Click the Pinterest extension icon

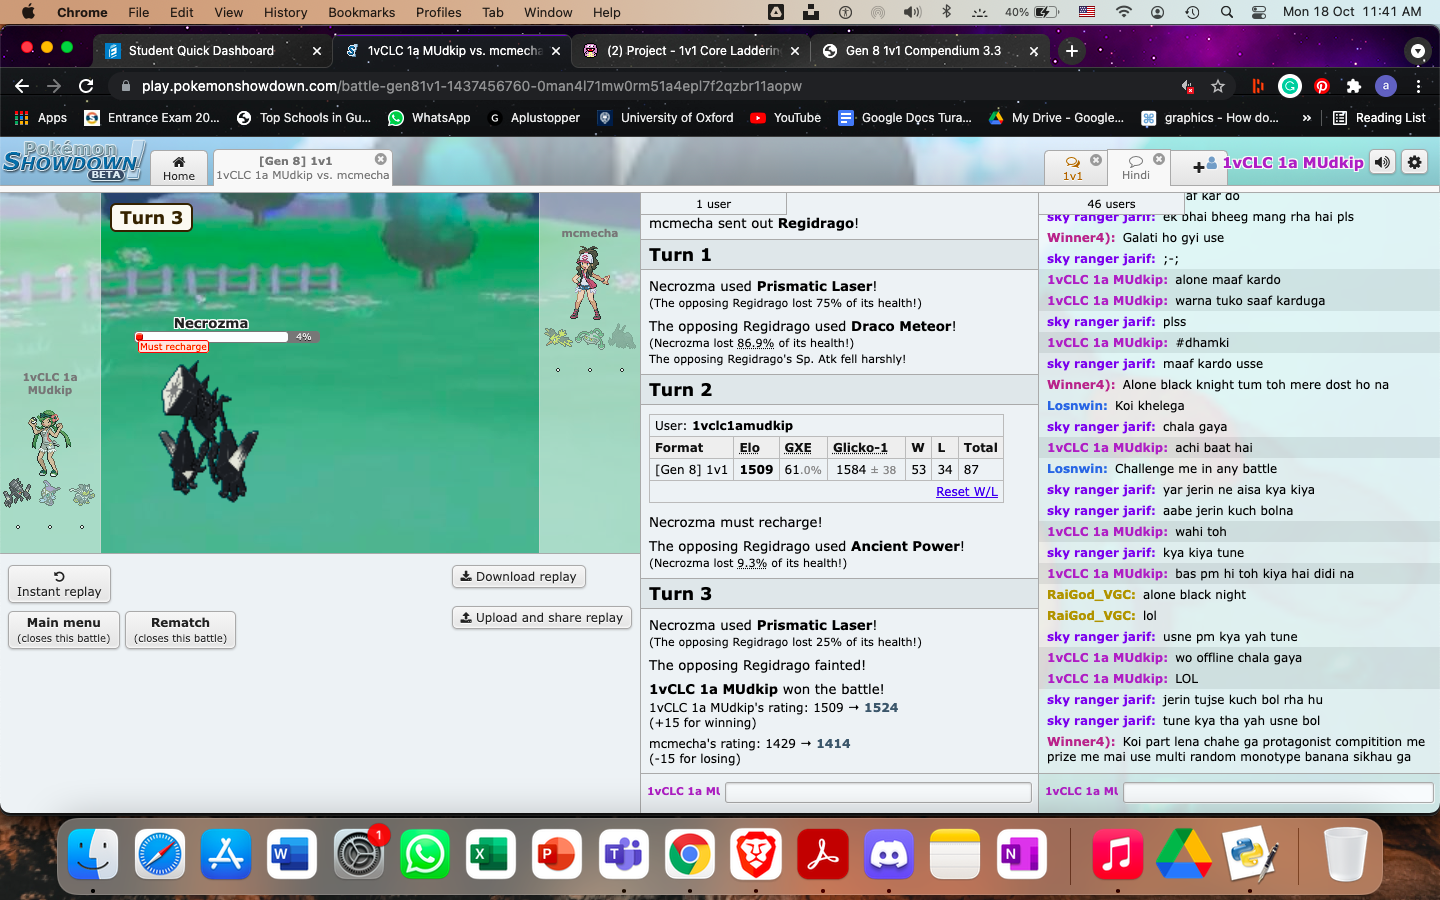point(1322,86)
